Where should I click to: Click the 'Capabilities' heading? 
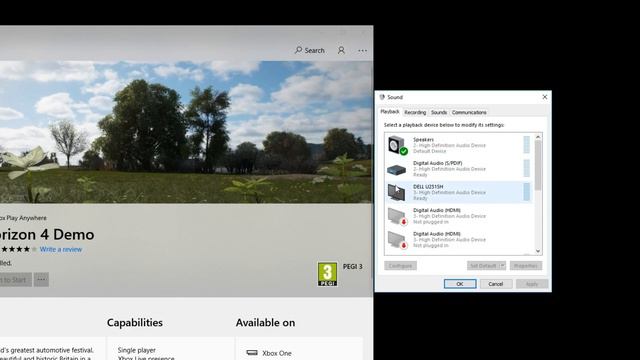point(135,322)
